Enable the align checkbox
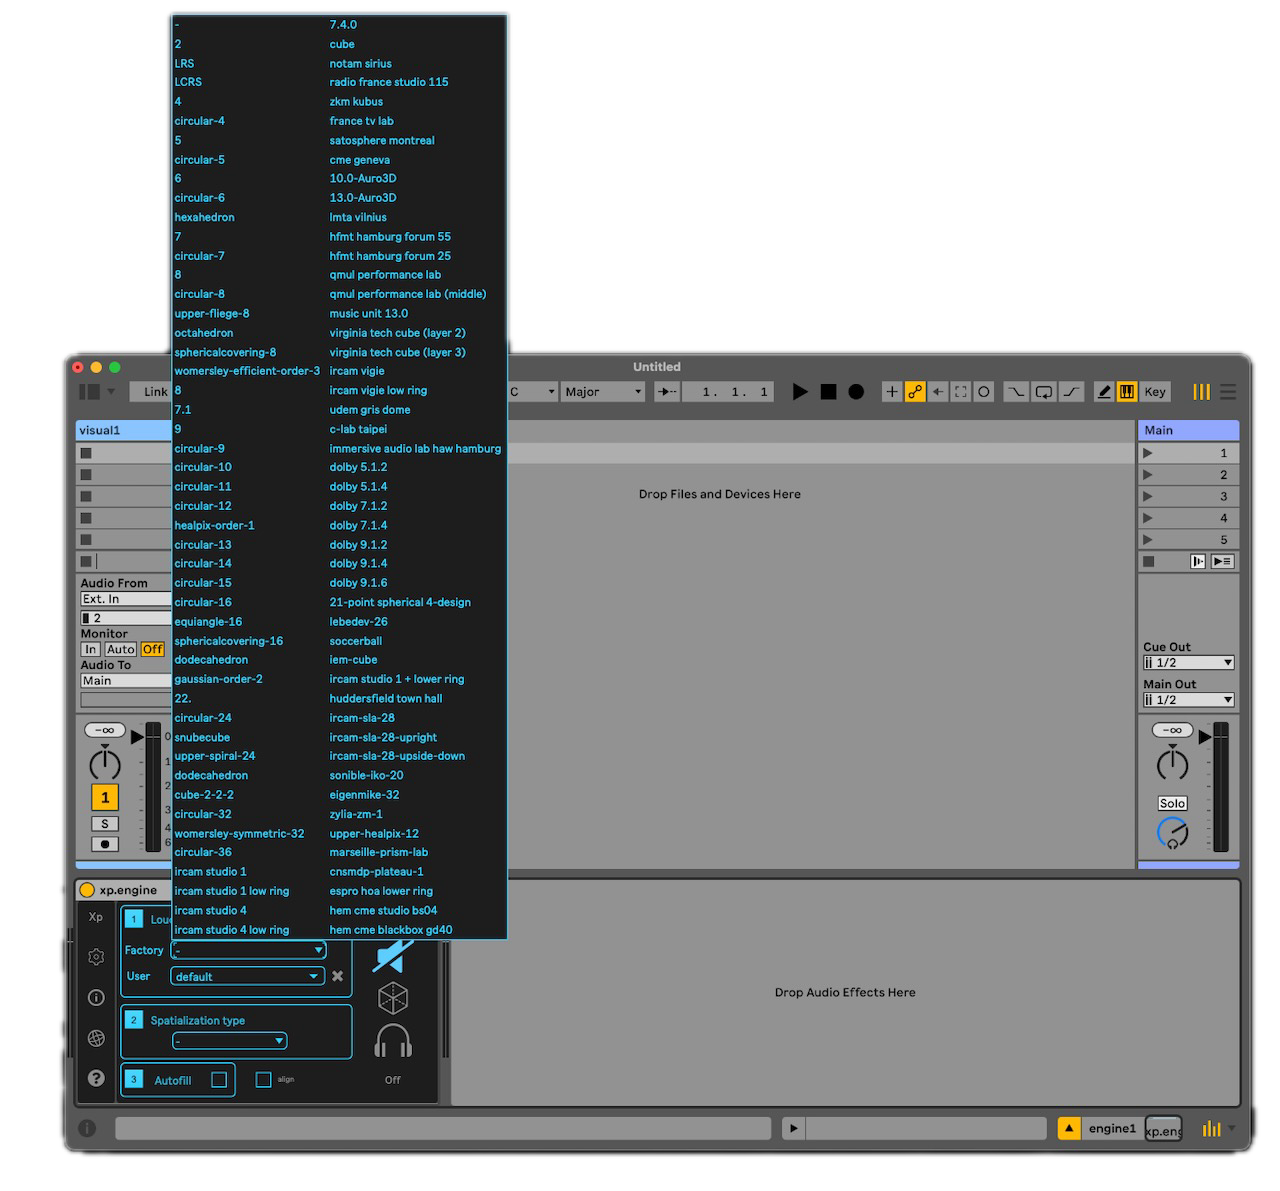Screen dimensions: 1280x1191 point(263,1080)
